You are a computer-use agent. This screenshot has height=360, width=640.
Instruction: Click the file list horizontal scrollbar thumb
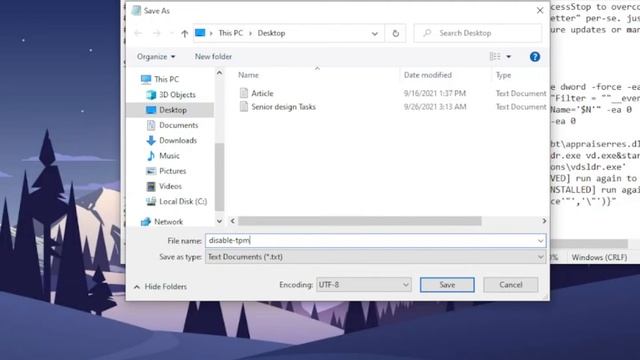[360, 221]
